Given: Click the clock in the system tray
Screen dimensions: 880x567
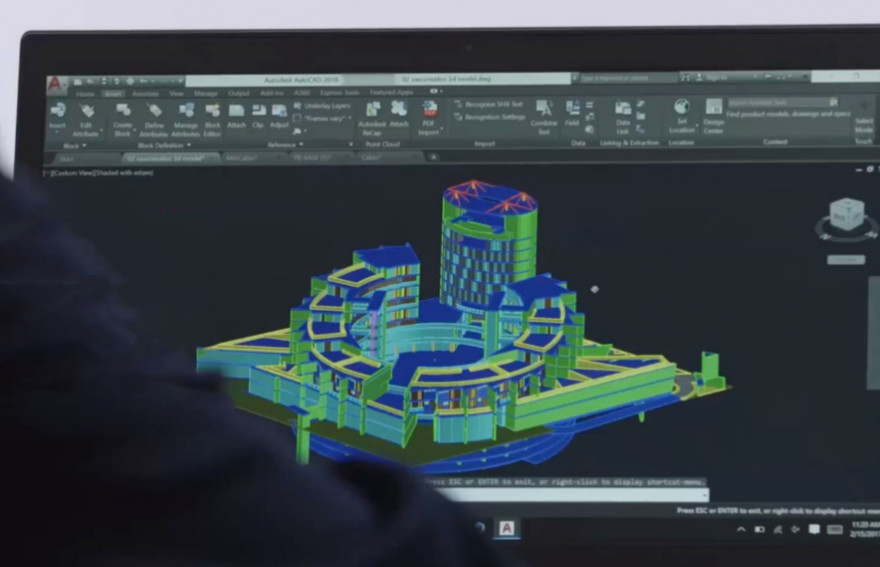Looking at the screenshot, I should pyautogui.click(x=865, y=529).
